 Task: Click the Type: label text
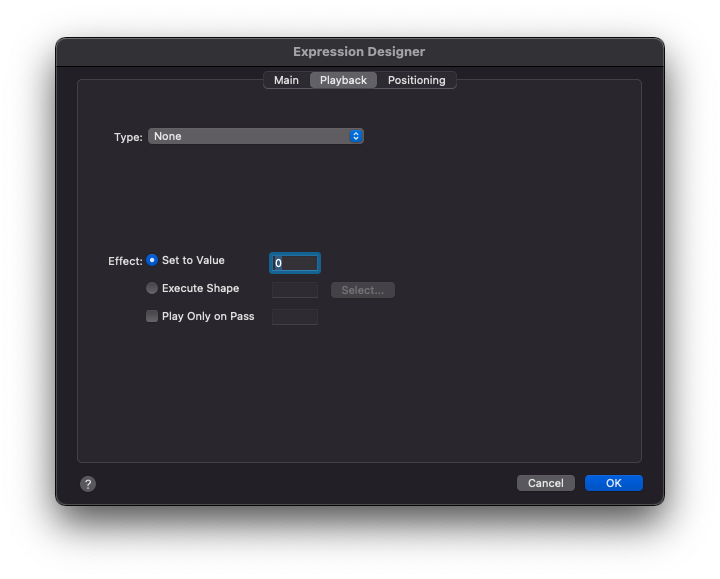coord(128,137)
